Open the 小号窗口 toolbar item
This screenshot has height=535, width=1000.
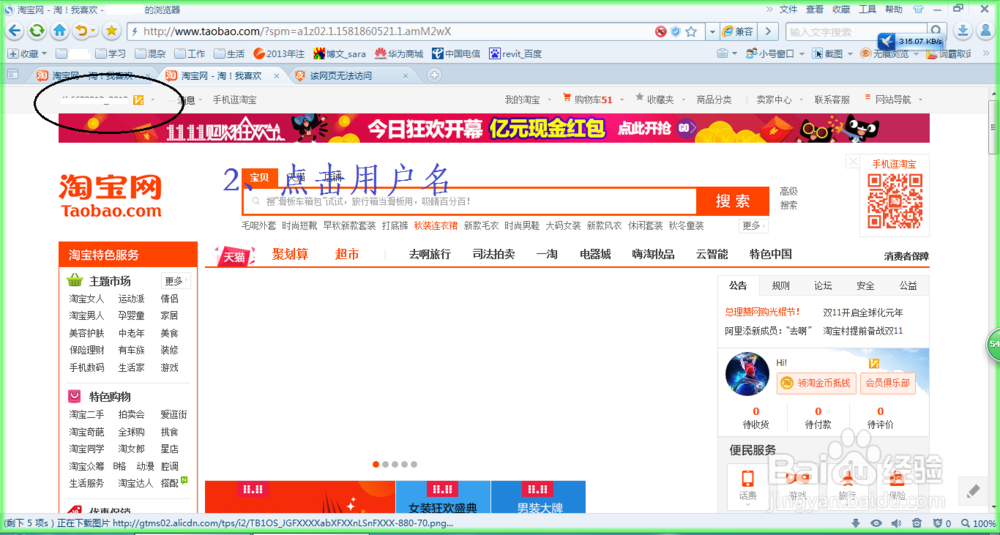(769, 54)
